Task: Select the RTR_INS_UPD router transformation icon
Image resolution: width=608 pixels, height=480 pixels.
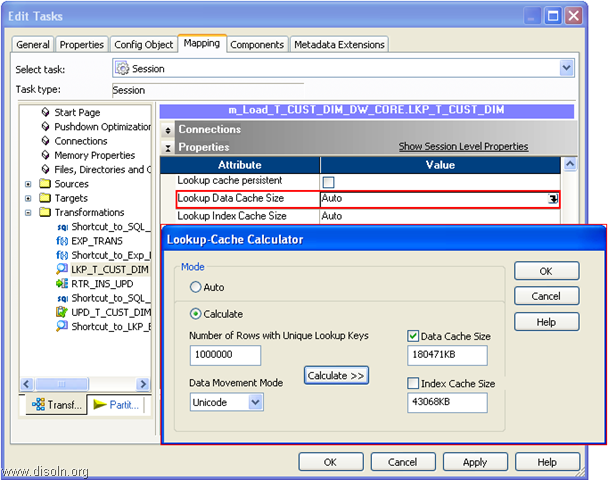Action: point(62,284)
